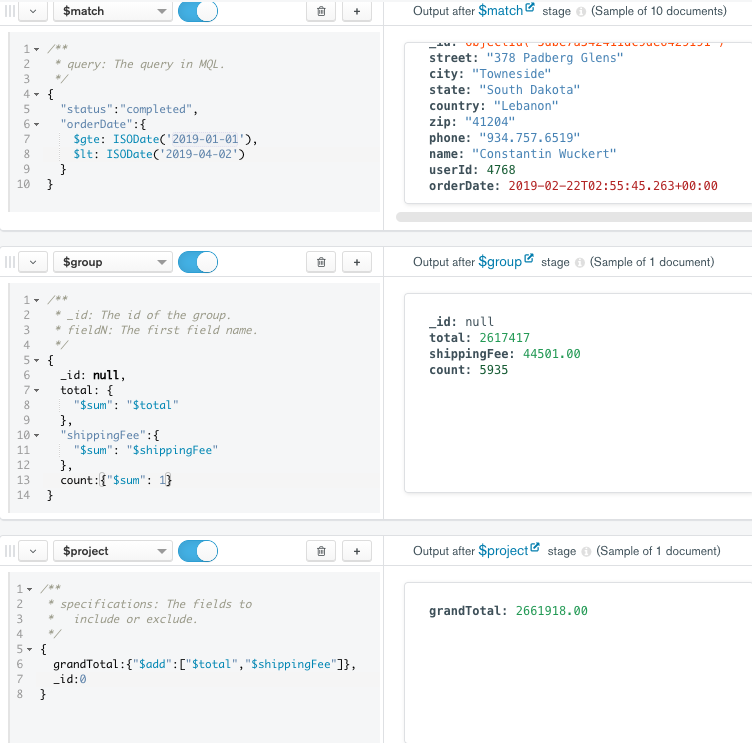The image size is (752, 743).
Task: Collapse the $group stage with chevron button
Action: [33, 262]
